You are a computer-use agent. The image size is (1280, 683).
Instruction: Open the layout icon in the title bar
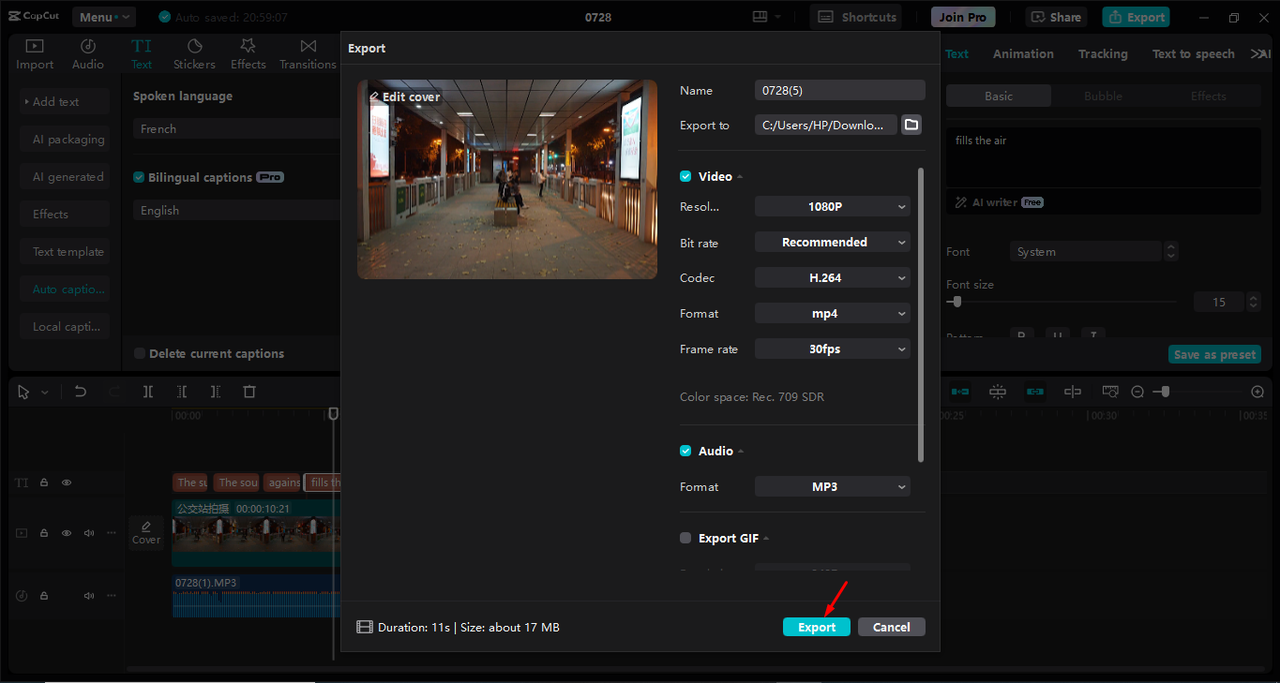[x=767, y=17]
